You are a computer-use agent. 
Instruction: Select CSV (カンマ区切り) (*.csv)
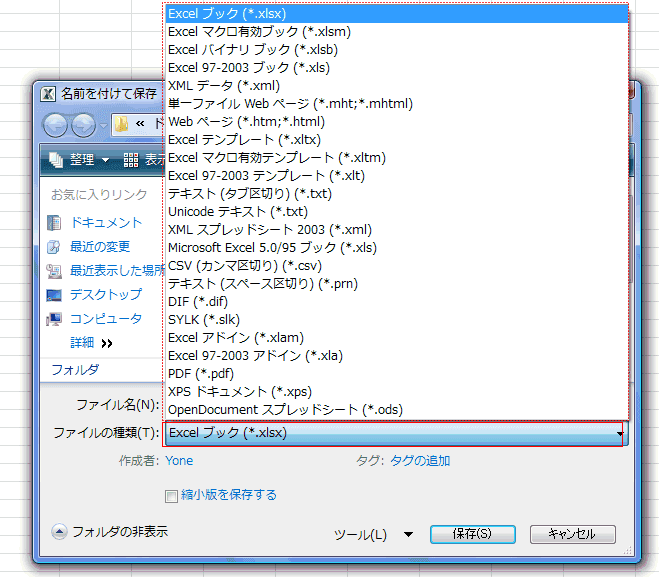(x=395, y=266)
